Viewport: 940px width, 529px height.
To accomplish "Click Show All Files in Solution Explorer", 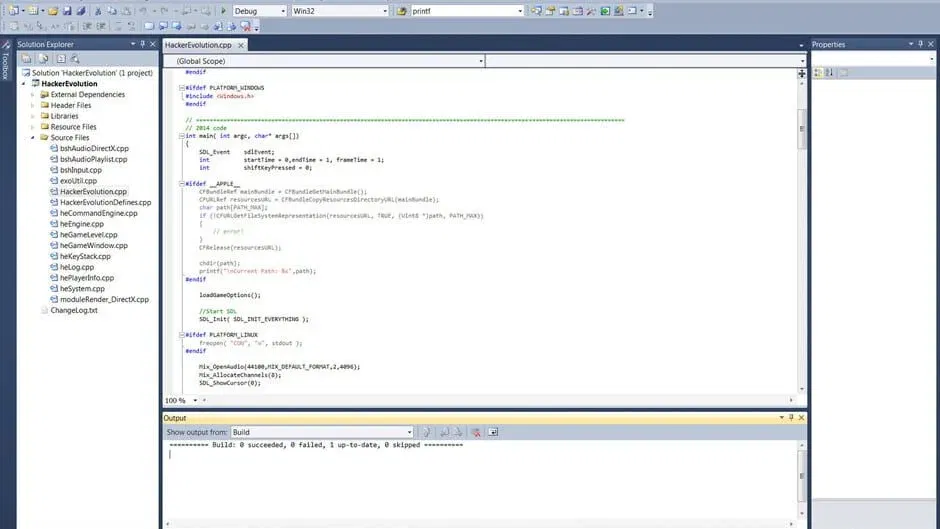I will click(x=43, y=59).
